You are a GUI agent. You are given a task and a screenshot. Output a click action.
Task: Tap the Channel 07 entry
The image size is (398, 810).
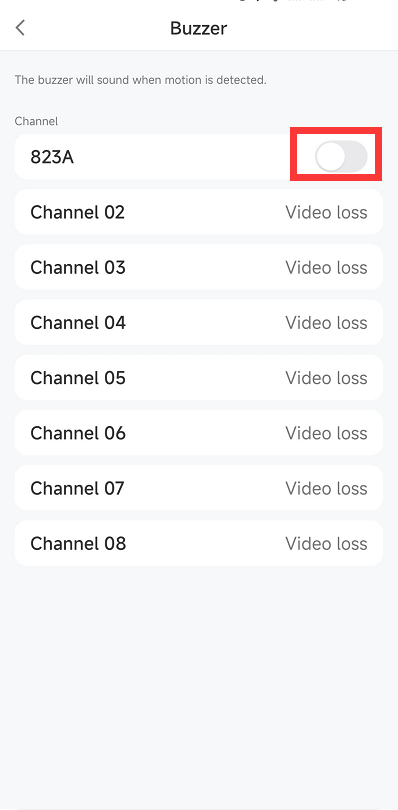[x=198, y=488]
